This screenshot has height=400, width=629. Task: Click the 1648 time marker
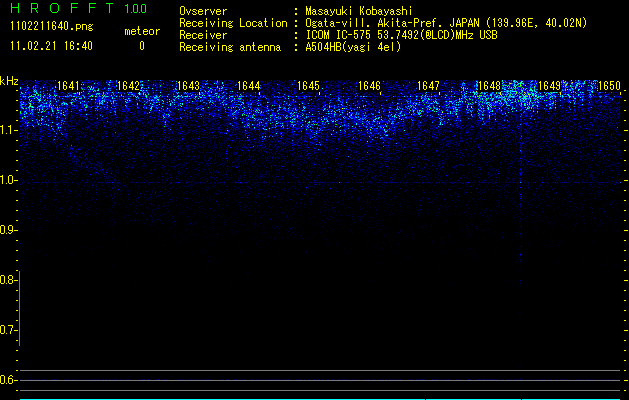click(489, 86)
